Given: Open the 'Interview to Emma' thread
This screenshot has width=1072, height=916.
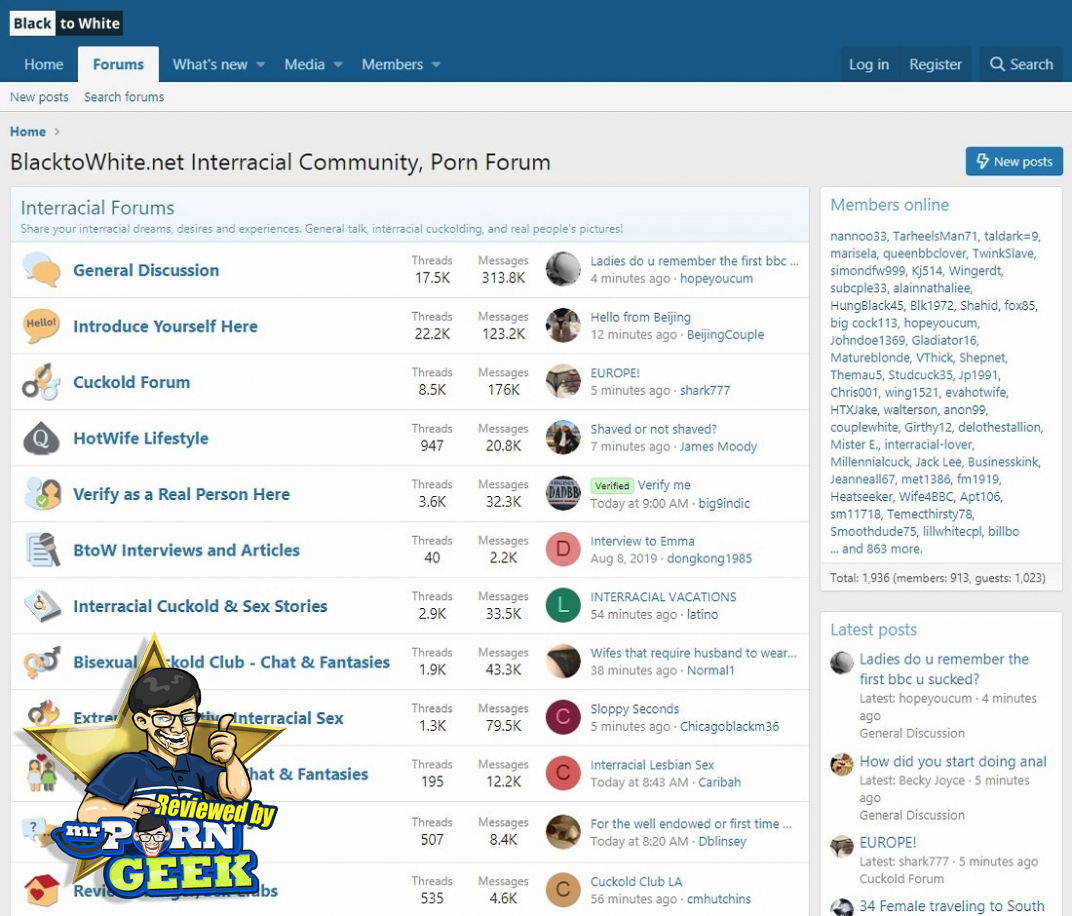Looking at the screenshot, I should pyautogui.click(x=642, y=541).
